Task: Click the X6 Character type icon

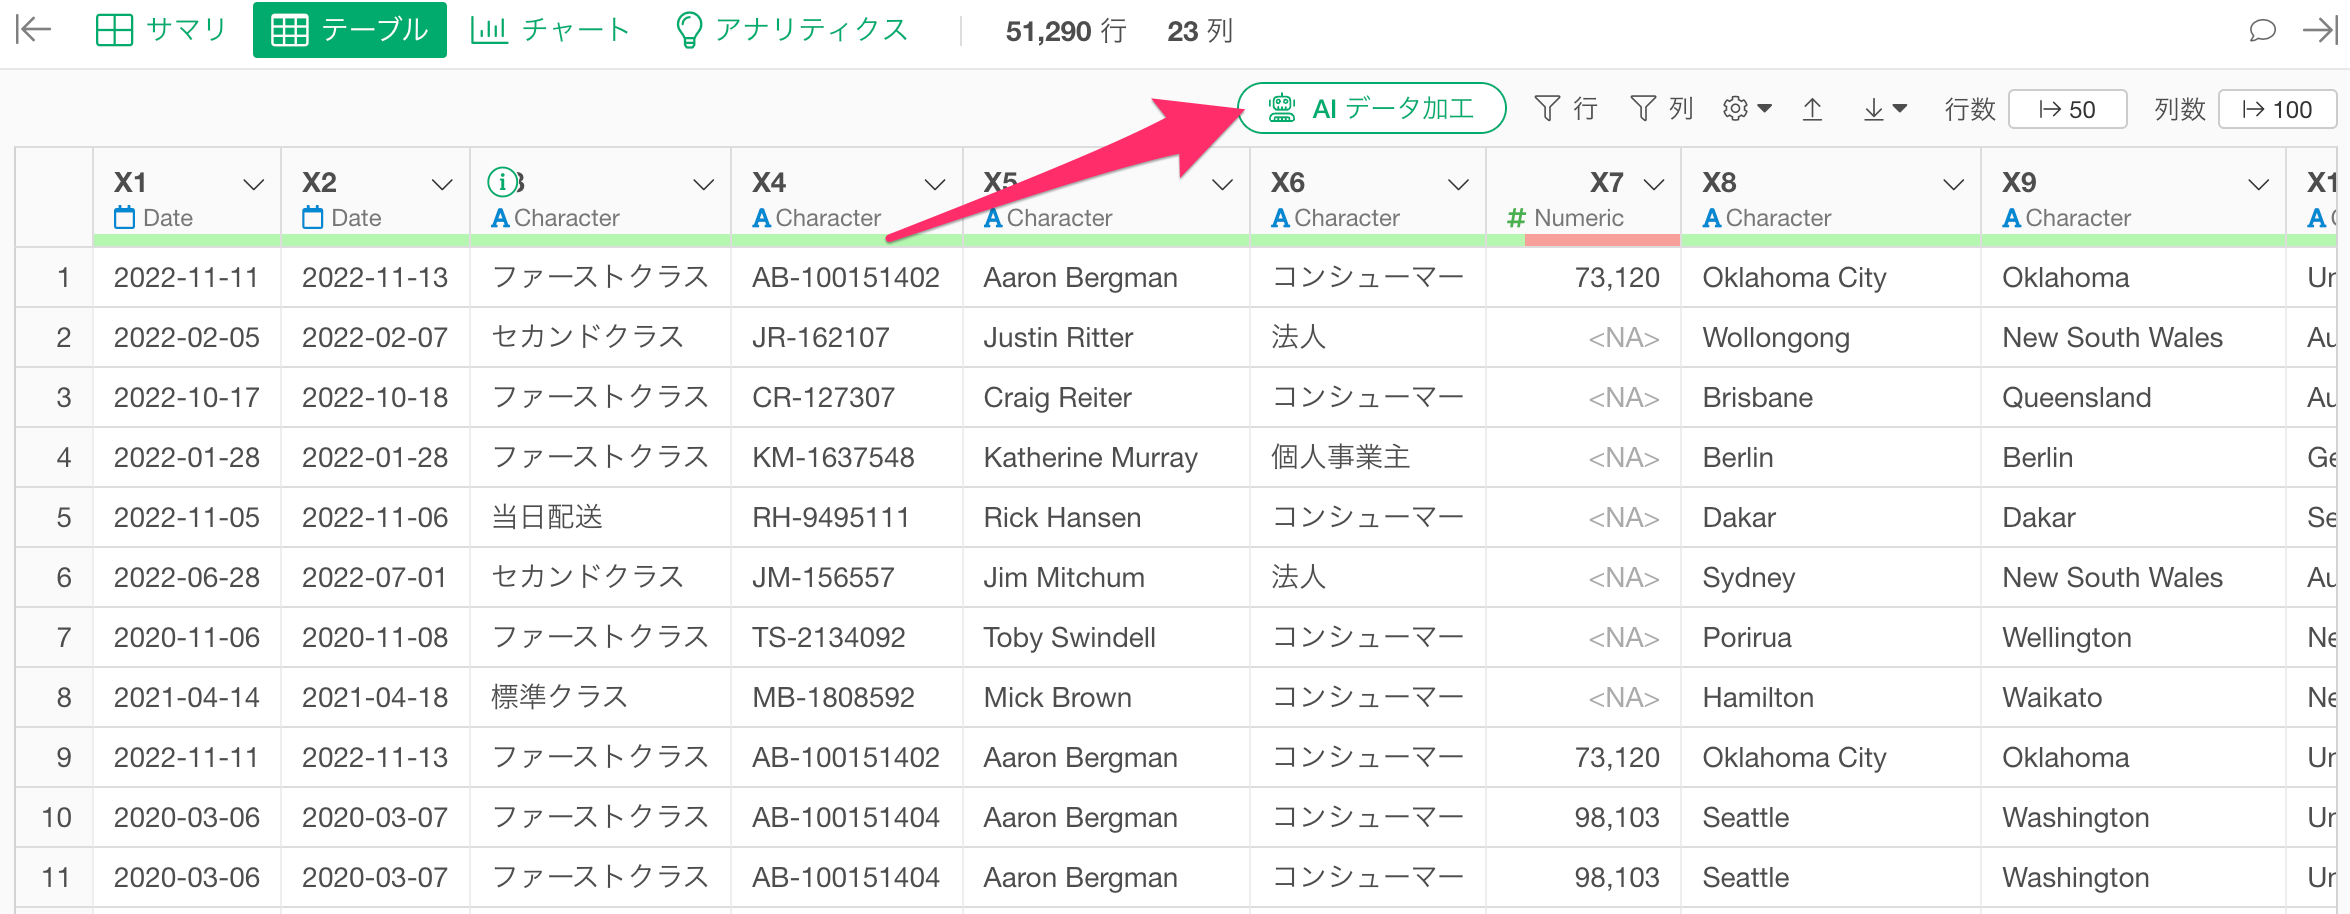Action: click(x=1280, y=218)
